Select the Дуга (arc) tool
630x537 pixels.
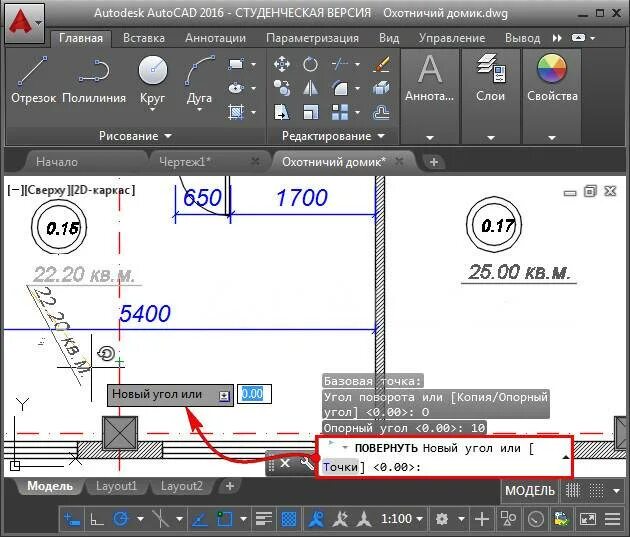[x=199, y=78]
